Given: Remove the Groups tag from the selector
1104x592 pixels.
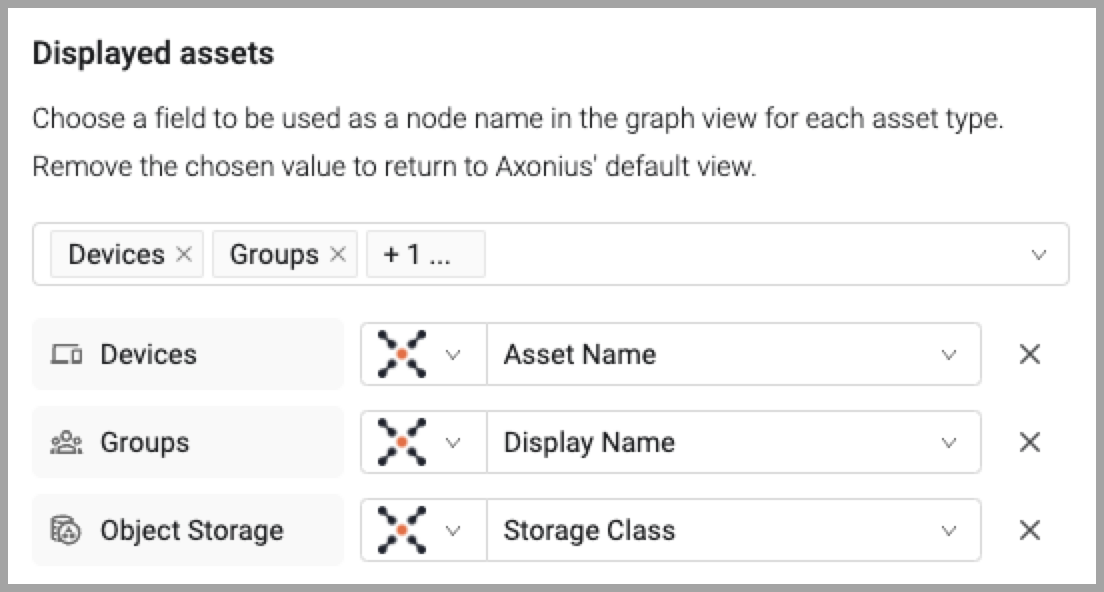Looking at the screenshot, I should tap(338, 255).
